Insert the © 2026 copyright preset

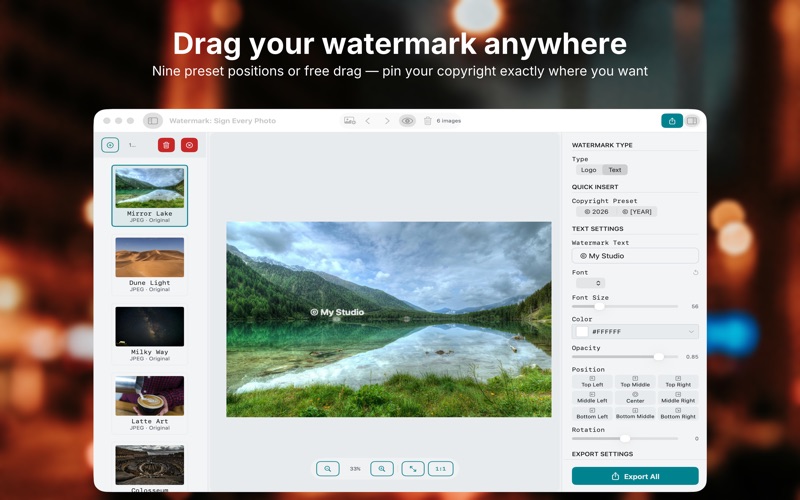pos(596,212)
